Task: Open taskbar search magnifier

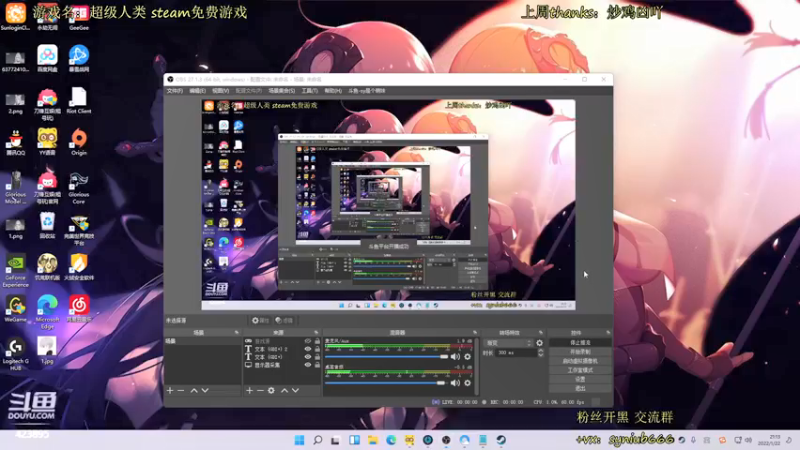Action: pyautogui.click(x=317, y=440)
